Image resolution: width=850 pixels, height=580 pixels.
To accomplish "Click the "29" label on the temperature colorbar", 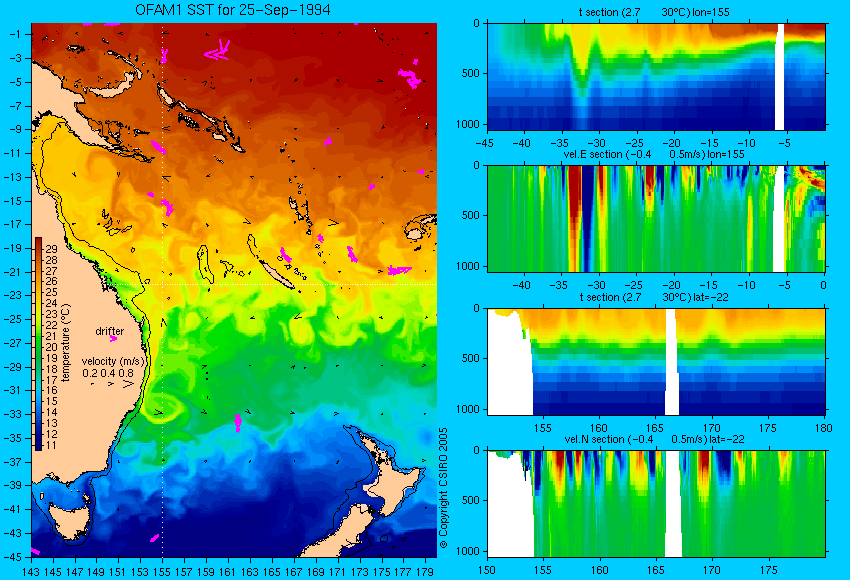I will point(51,249).
